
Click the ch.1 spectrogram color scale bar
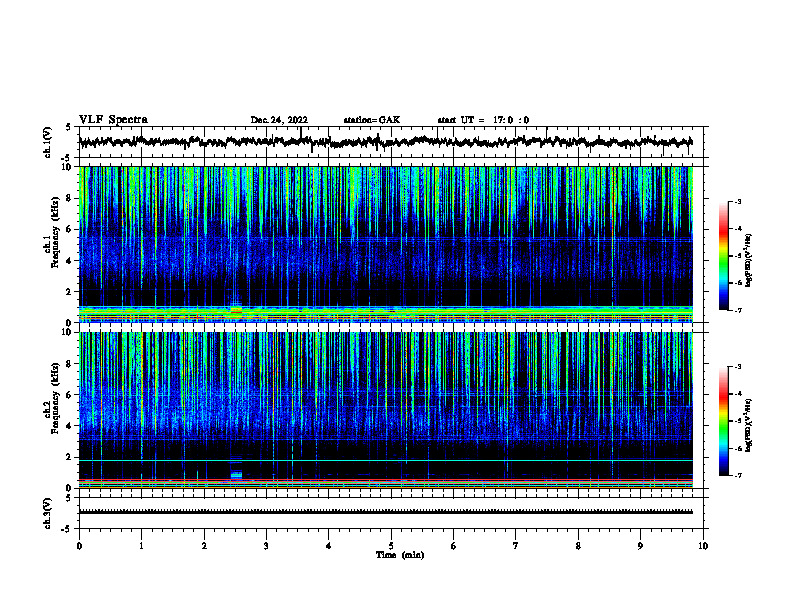pos(723,256)
